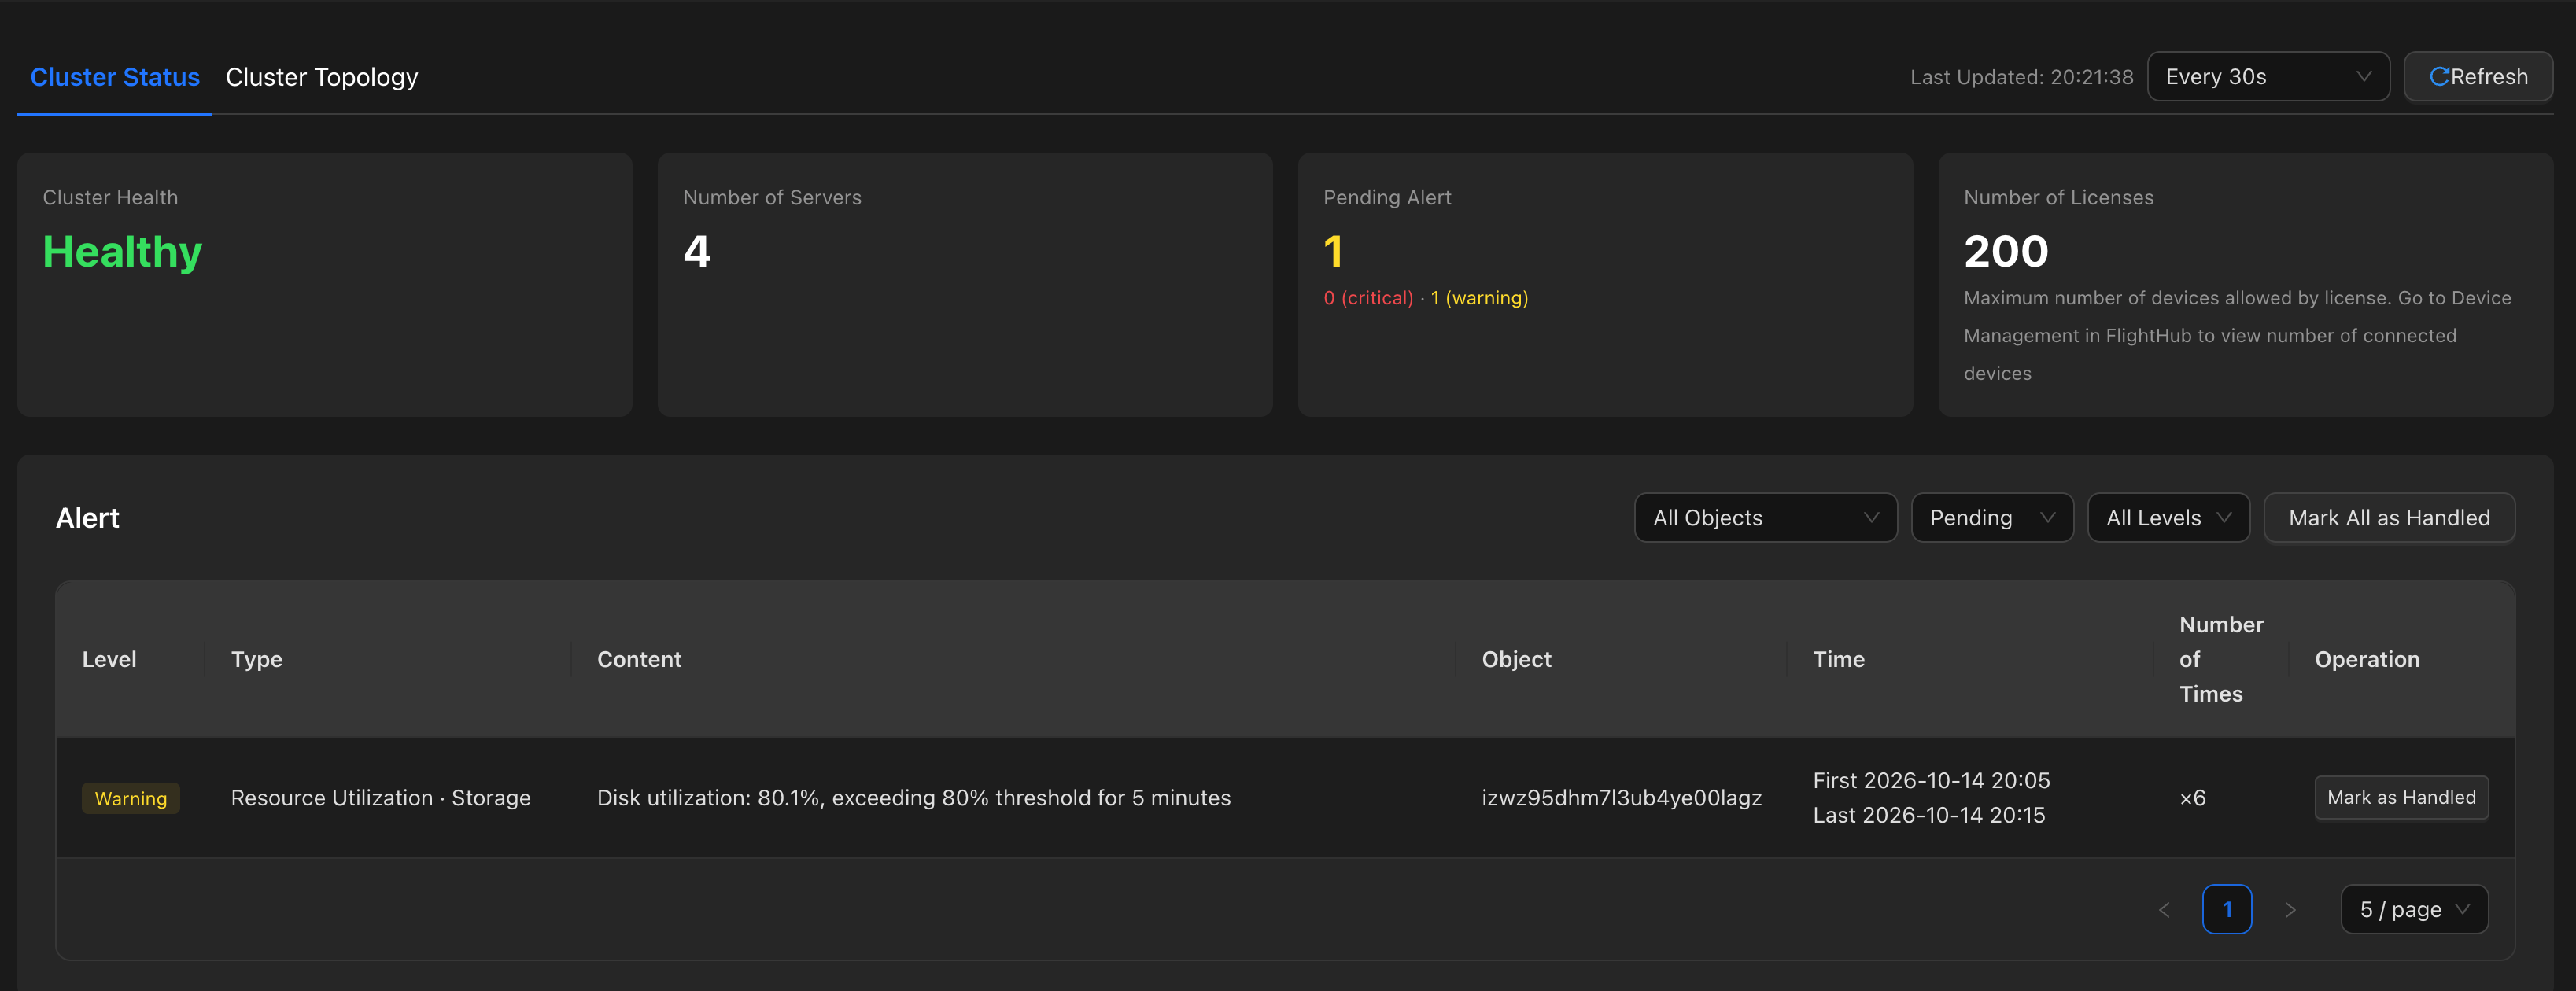
Task: Go to previous page arrow
Action: pyautogui.click(x=2164, y=910)
